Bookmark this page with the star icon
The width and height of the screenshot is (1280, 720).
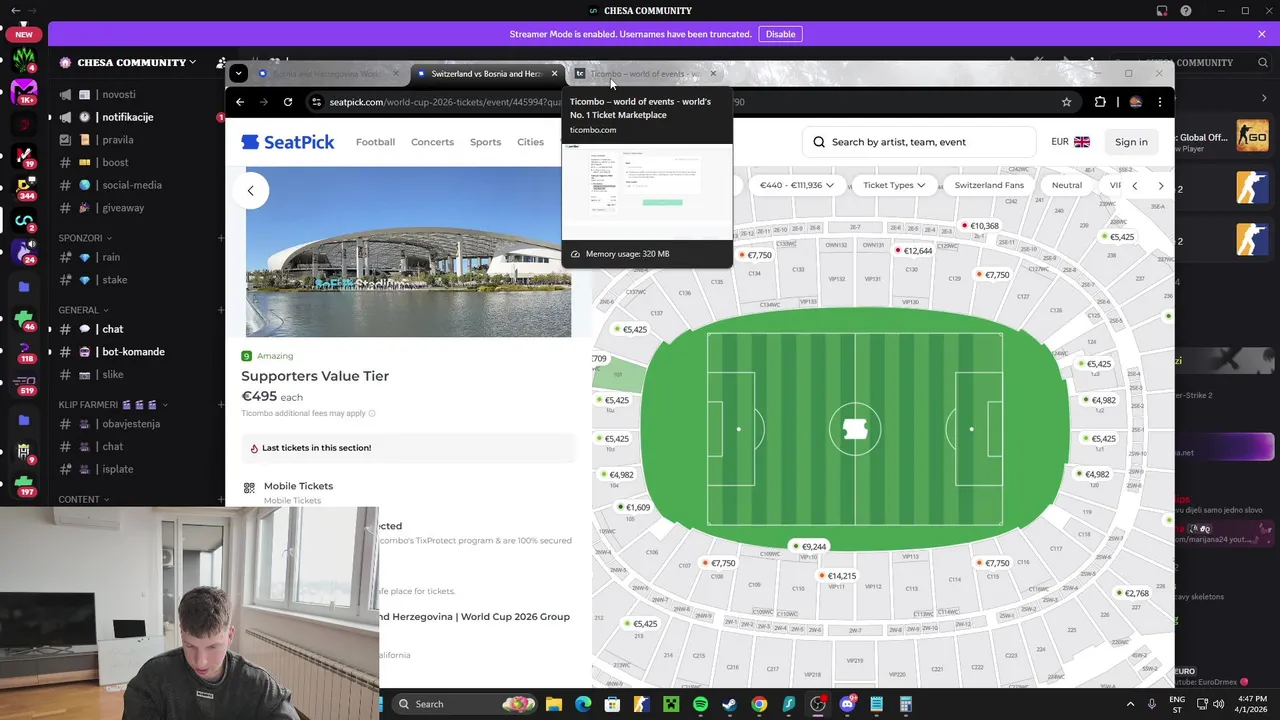point(1066,102)
